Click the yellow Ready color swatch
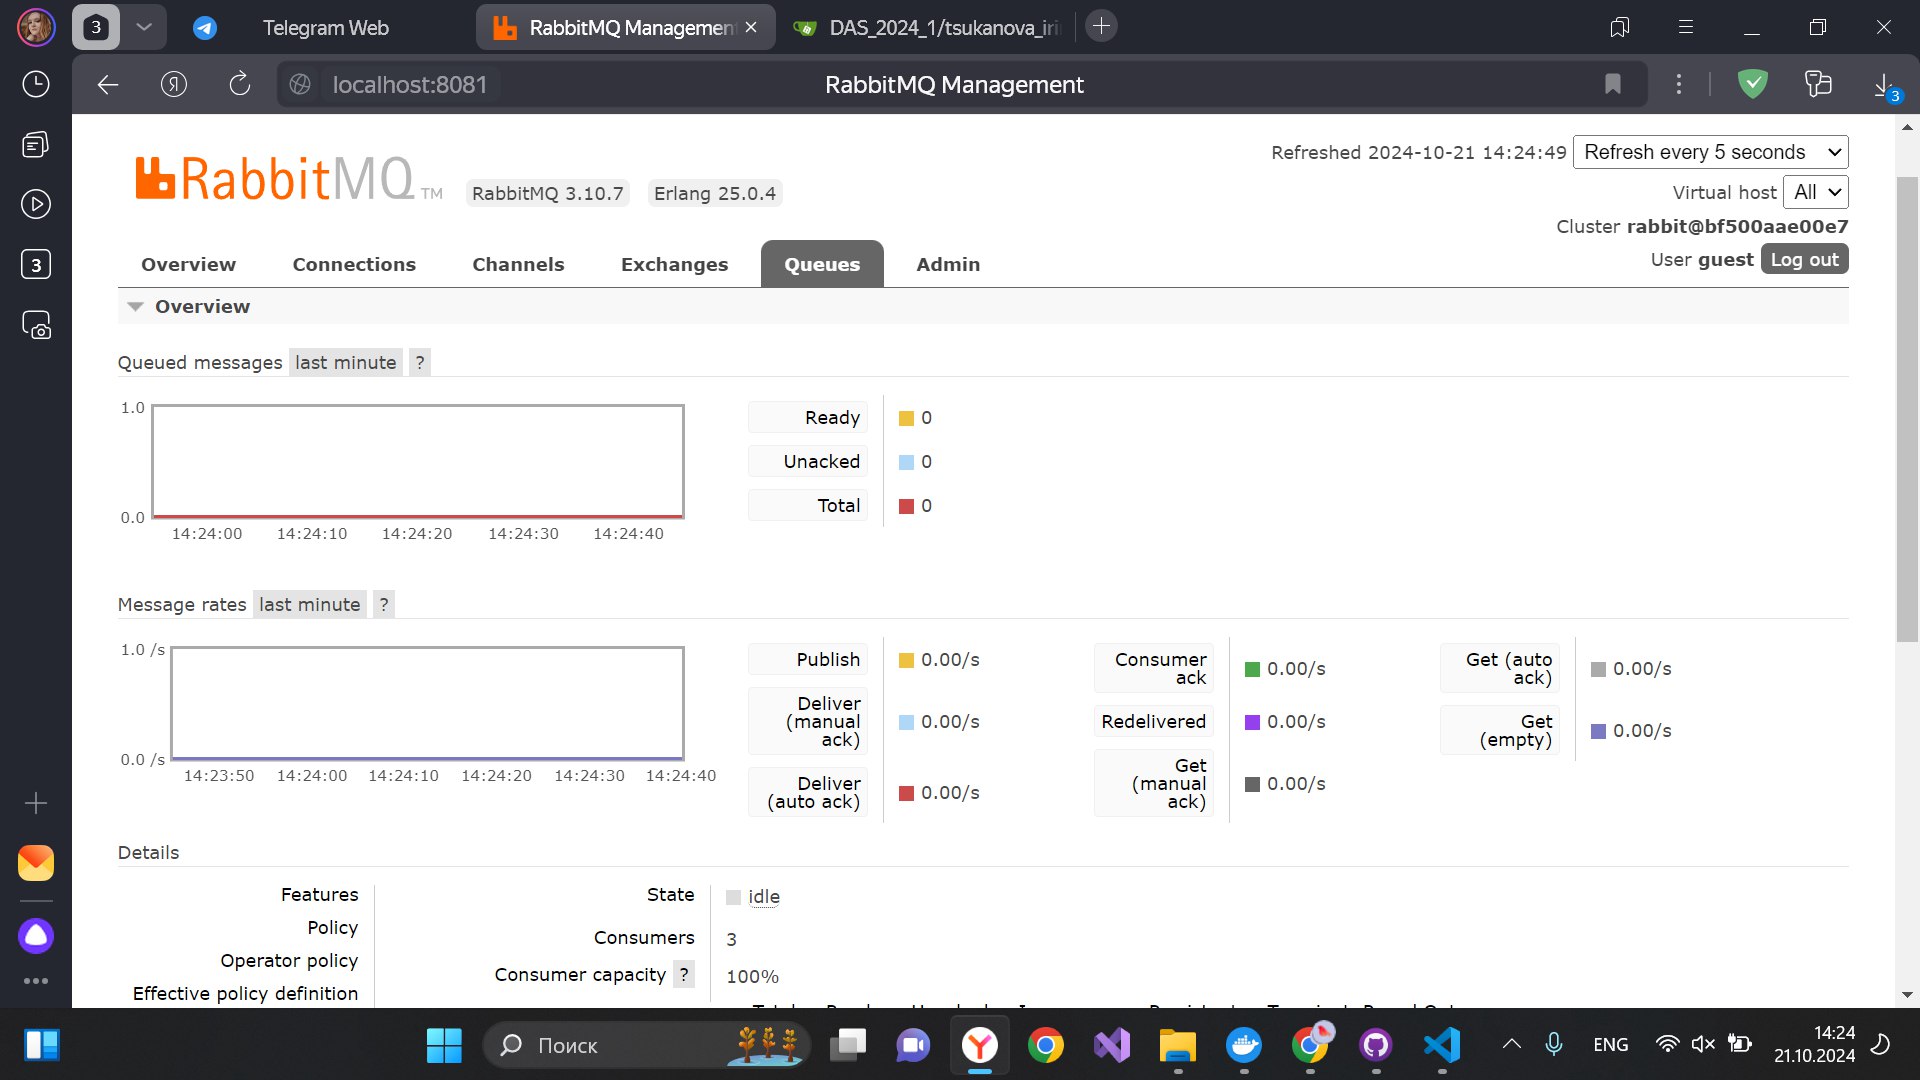The height and width of the screenshot is (1080, 1920). click(x=906, y=418)
